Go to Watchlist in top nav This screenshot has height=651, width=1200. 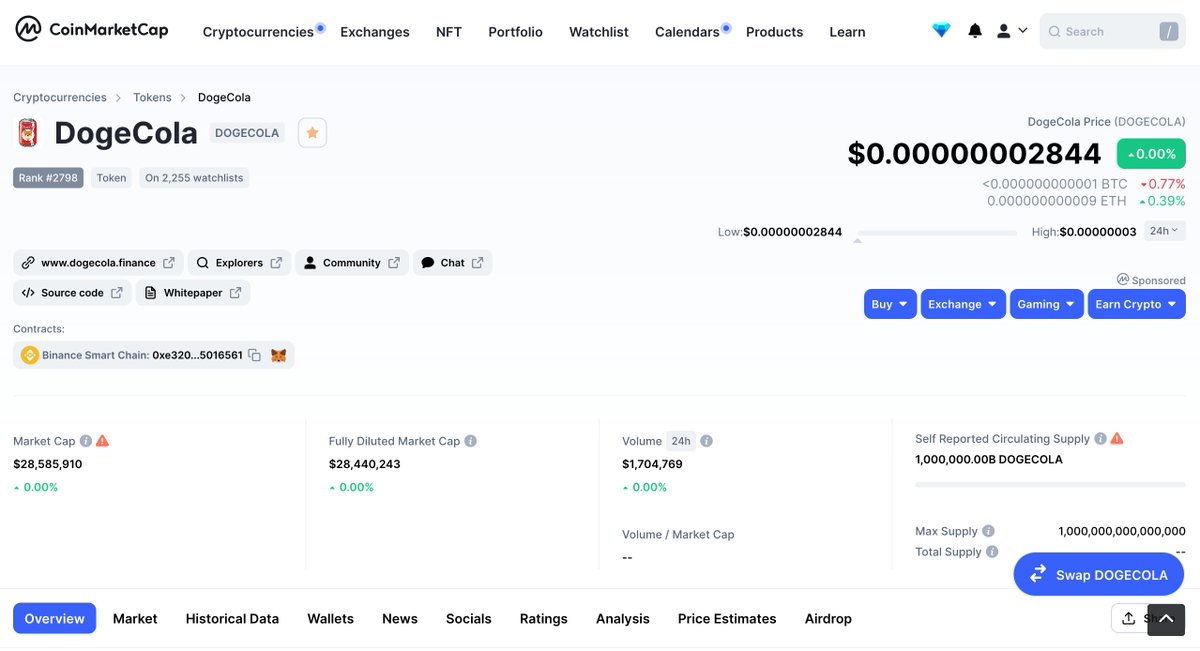click(599, 32)
